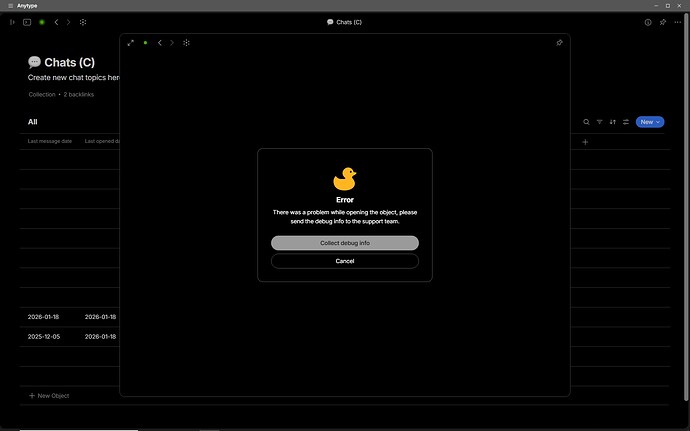The height and width of the screenshot is (431, 690).
Task: Click the widget panel icon beside sidebar toggle
Action: click(27, 22)
